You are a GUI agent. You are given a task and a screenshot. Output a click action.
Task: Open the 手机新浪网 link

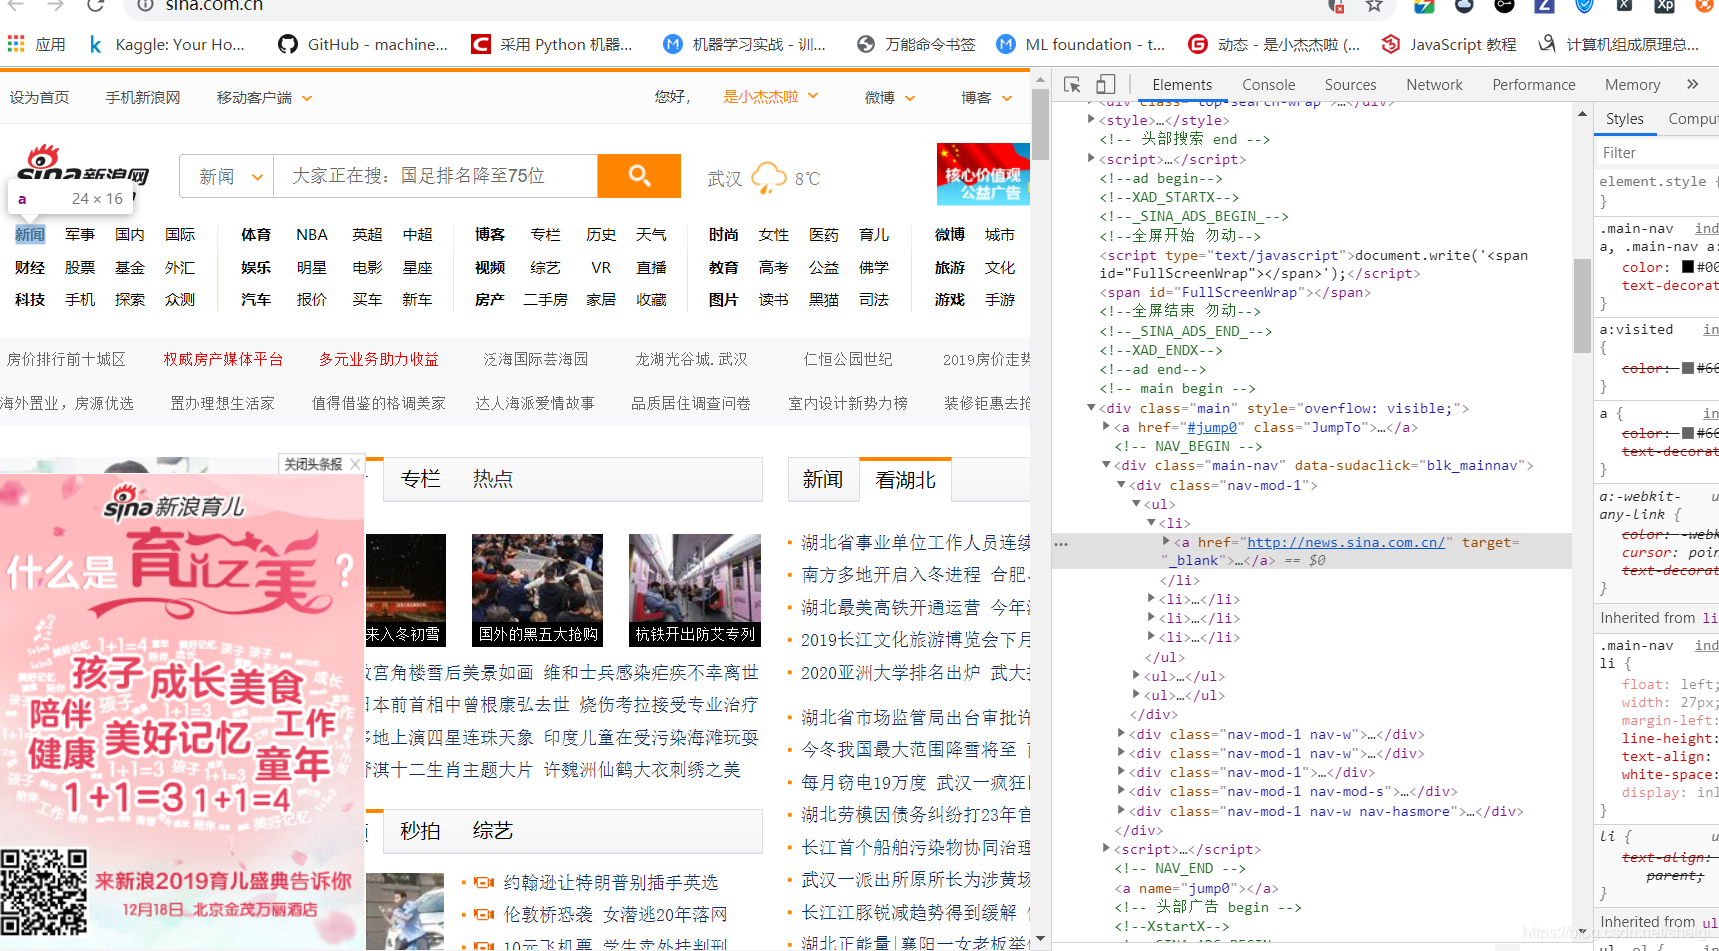point(143,97)
